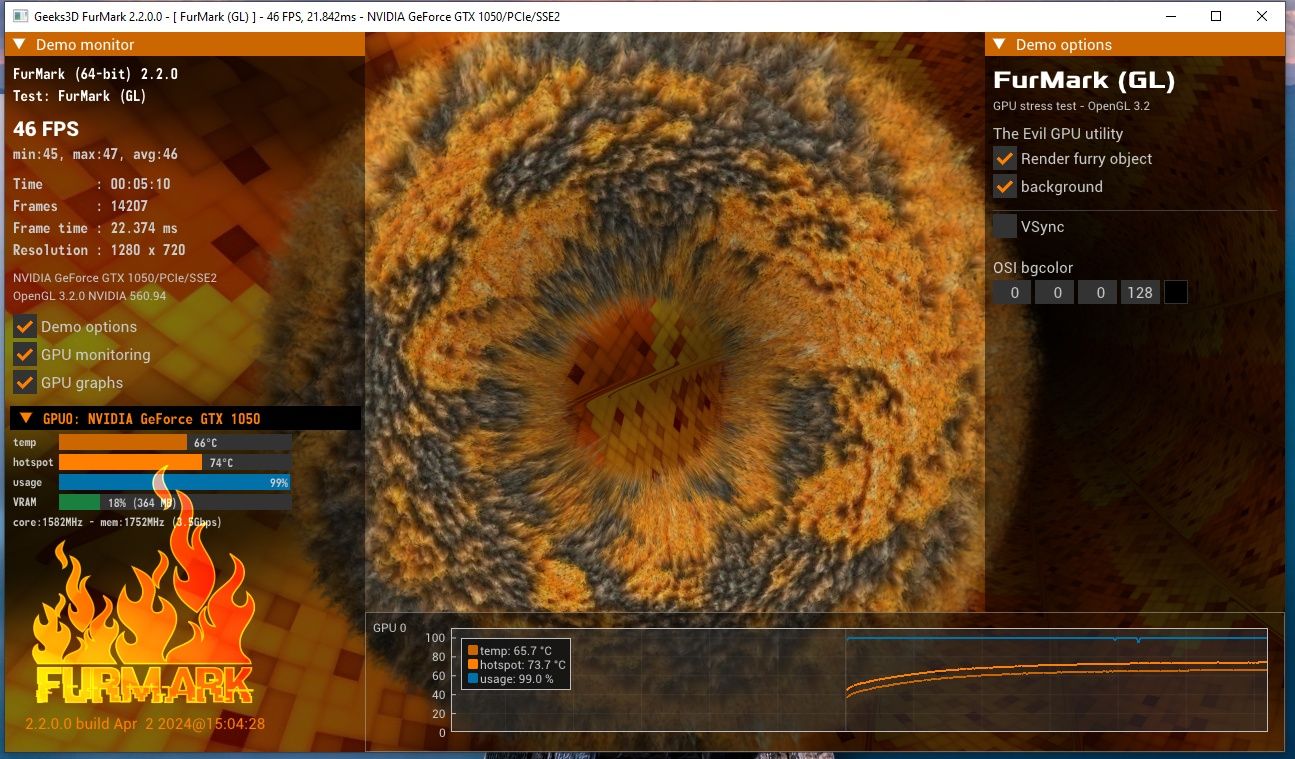This screenshot has width=1295, height=759.
Task: Collapse the Demo options panel
Action: (x=999, y=44)
